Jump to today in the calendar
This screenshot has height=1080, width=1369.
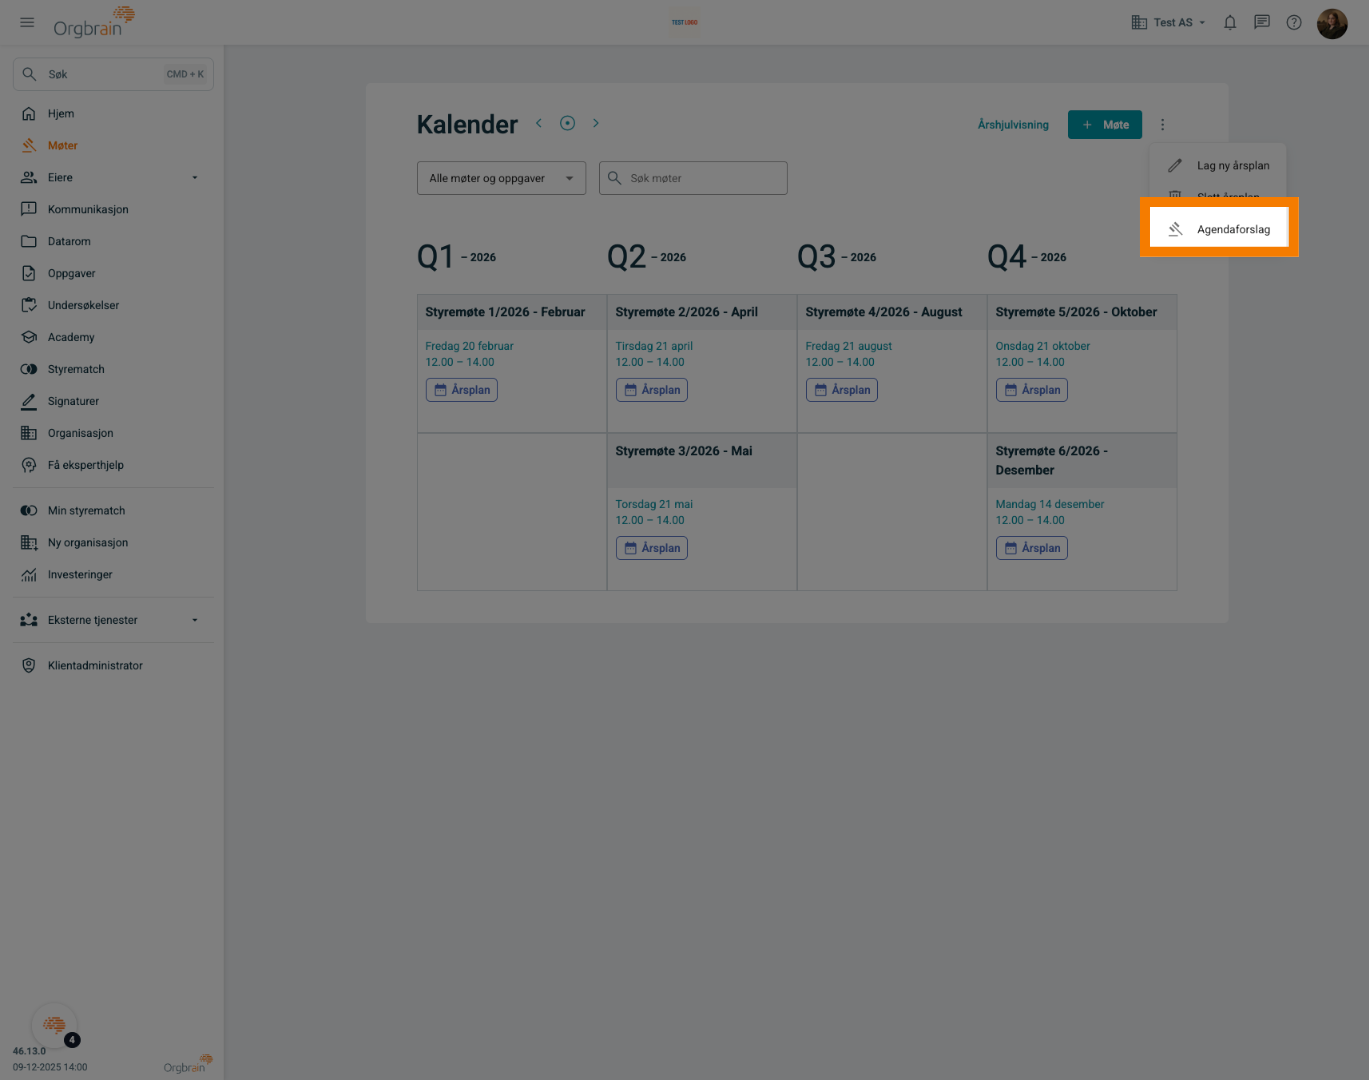567,123
